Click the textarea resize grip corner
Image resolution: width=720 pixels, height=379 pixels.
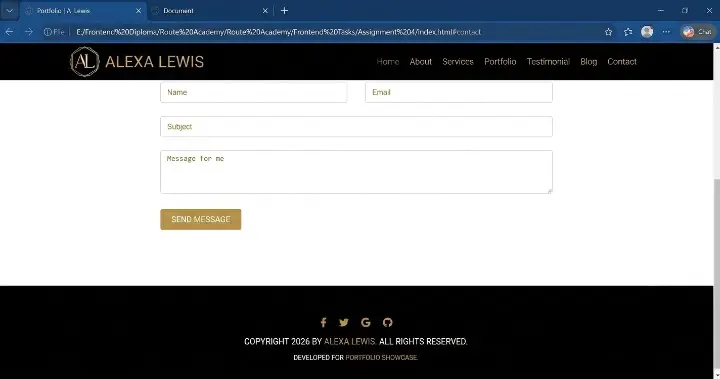click(549, 191)
